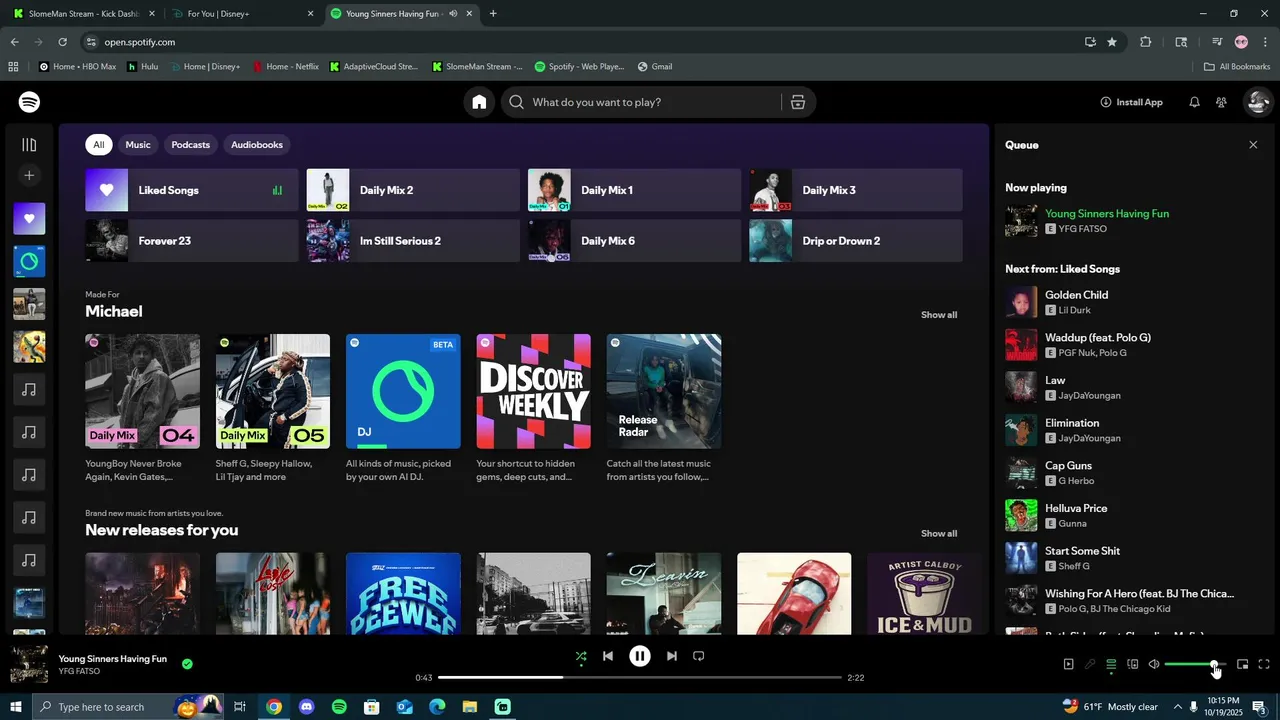Open the Free Peewee new release cover
1280x720 pixels.
tap(403, 594)
